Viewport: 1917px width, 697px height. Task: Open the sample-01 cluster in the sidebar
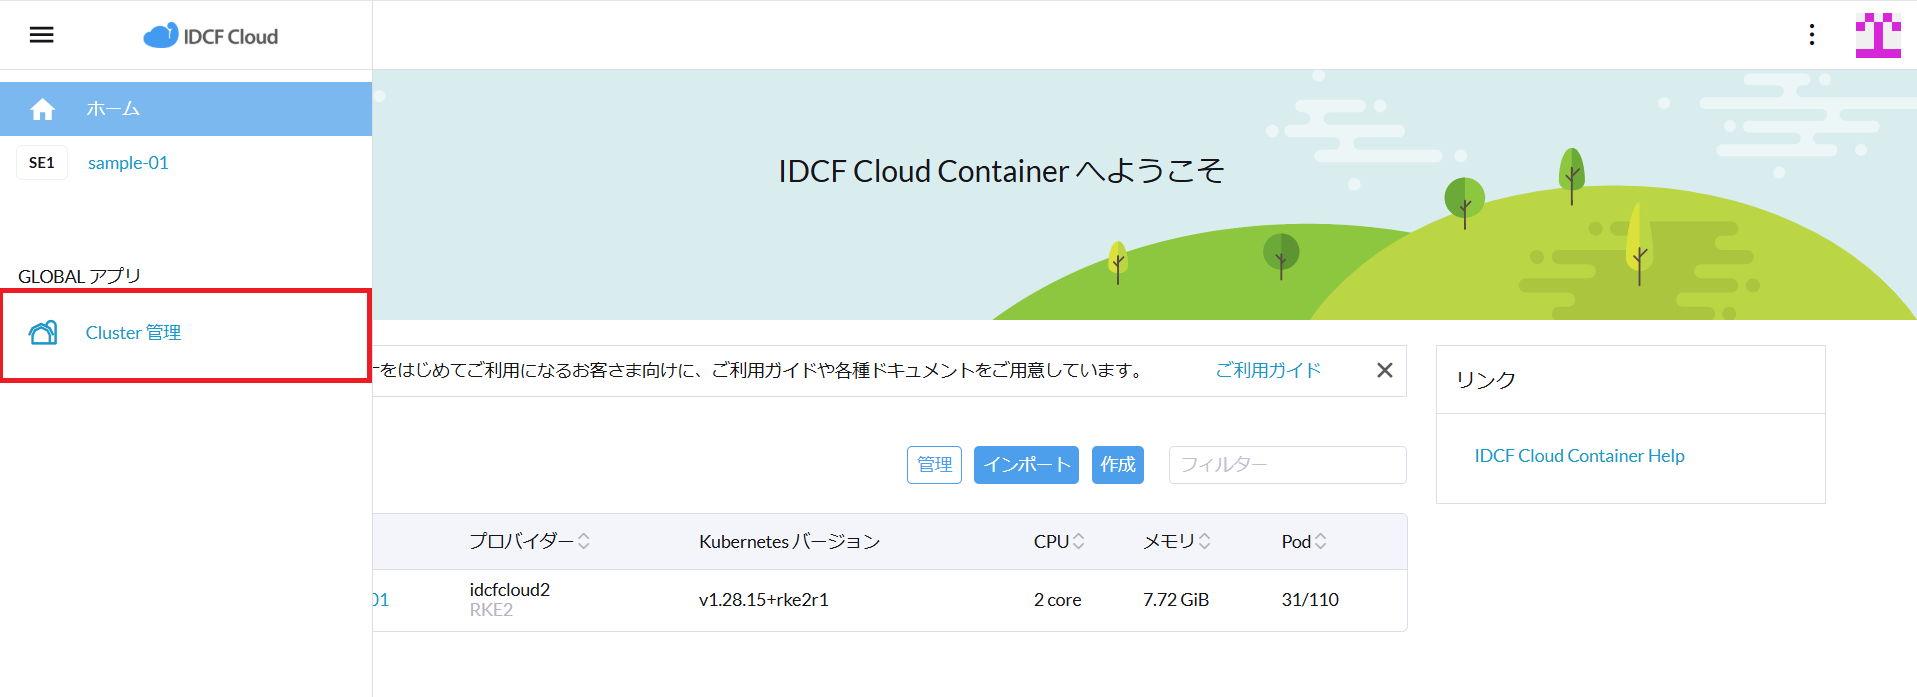click(128, 163)
